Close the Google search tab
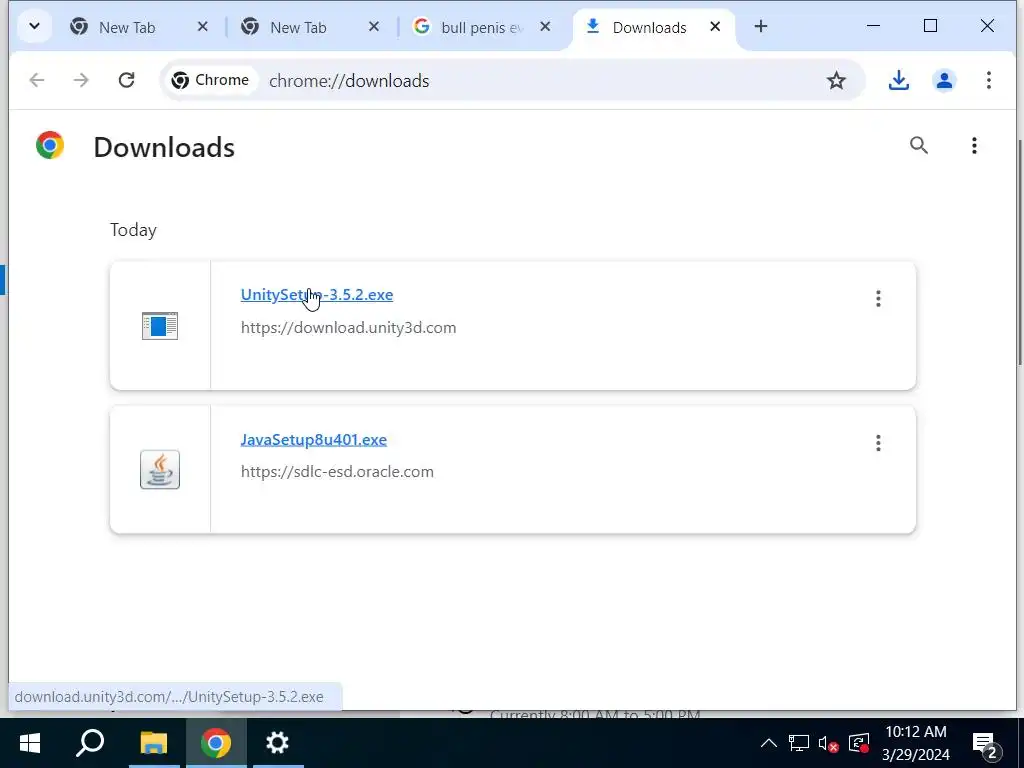Image resolution: width=1024 pixels, height=768 pixels. 545,27
